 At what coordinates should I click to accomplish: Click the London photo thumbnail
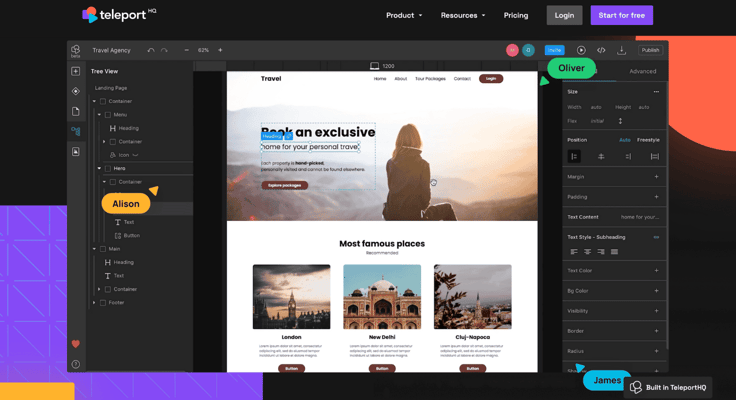(x=291, y=297)
